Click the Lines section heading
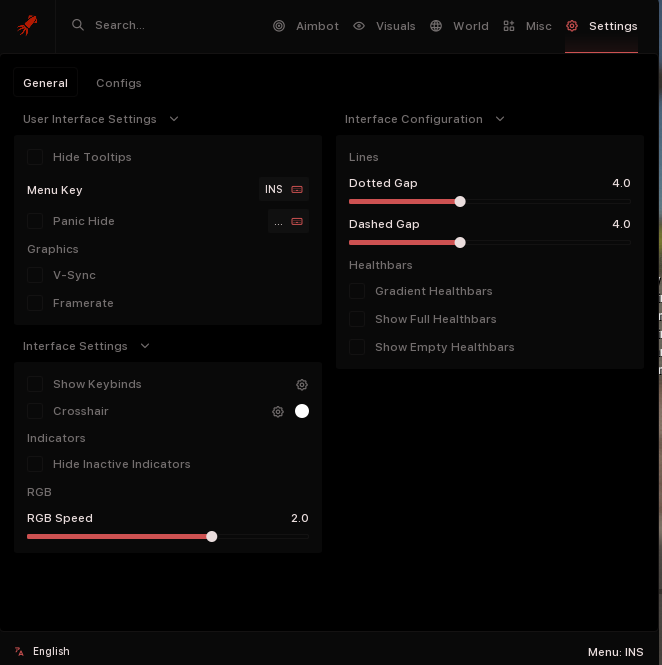Viewport: 662px width, 665px height. tap(363, 157)
